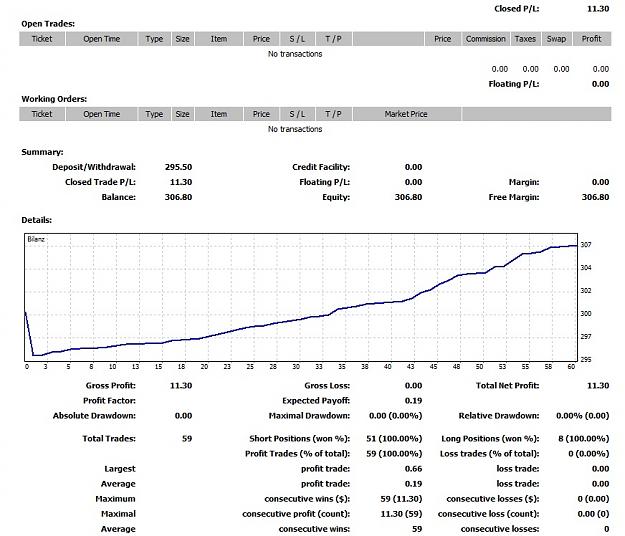
Task: Click the Open Time header in Open Trades table
Action: (x=102, y=39)
